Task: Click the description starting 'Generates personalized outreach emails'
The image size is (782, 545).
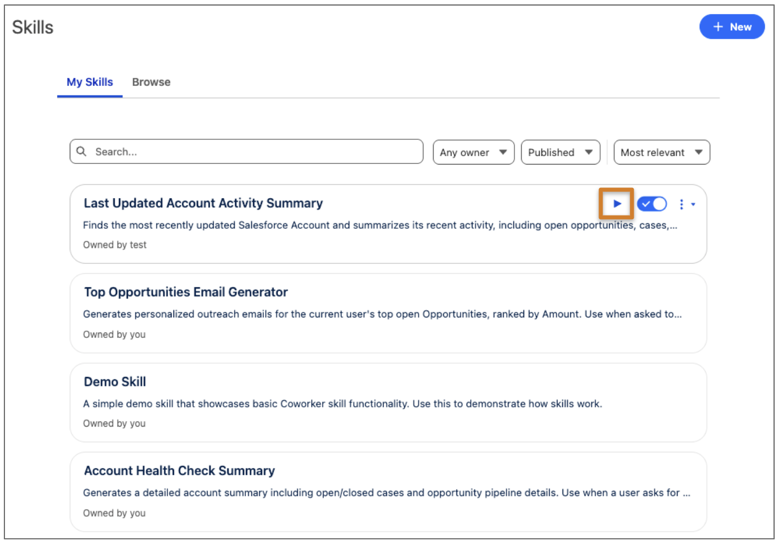Action: (382, 314)
